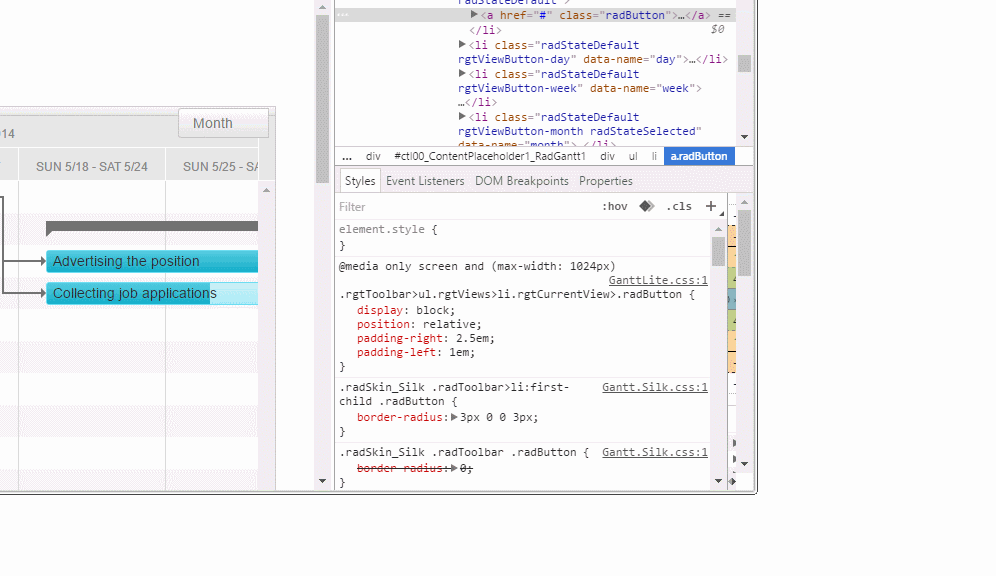The height and width of the screenshot is (576, 996).
Task: Click the display: block property
Action: (406, 311)
